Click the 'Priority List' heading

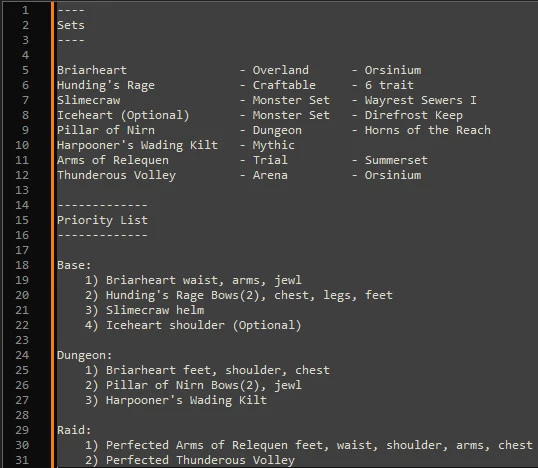[x=102, y=220]
